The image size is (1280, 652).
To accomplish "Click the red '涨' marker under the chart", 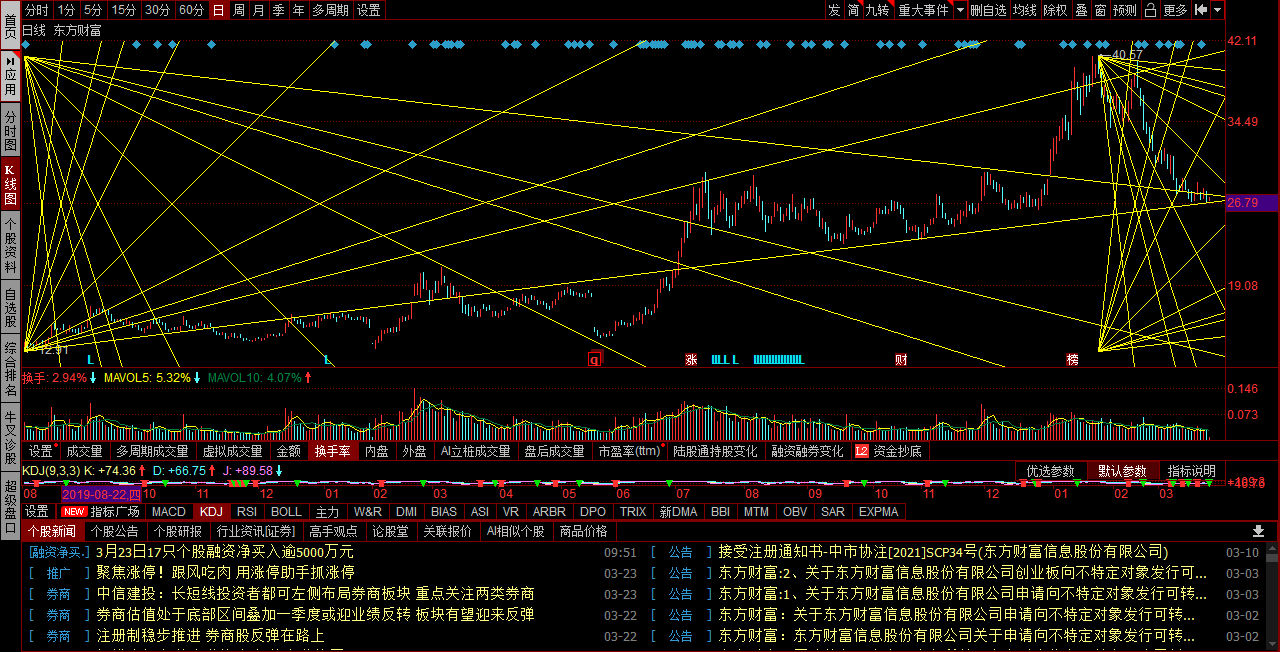I will pyautogui.click(x=690, y=359).
